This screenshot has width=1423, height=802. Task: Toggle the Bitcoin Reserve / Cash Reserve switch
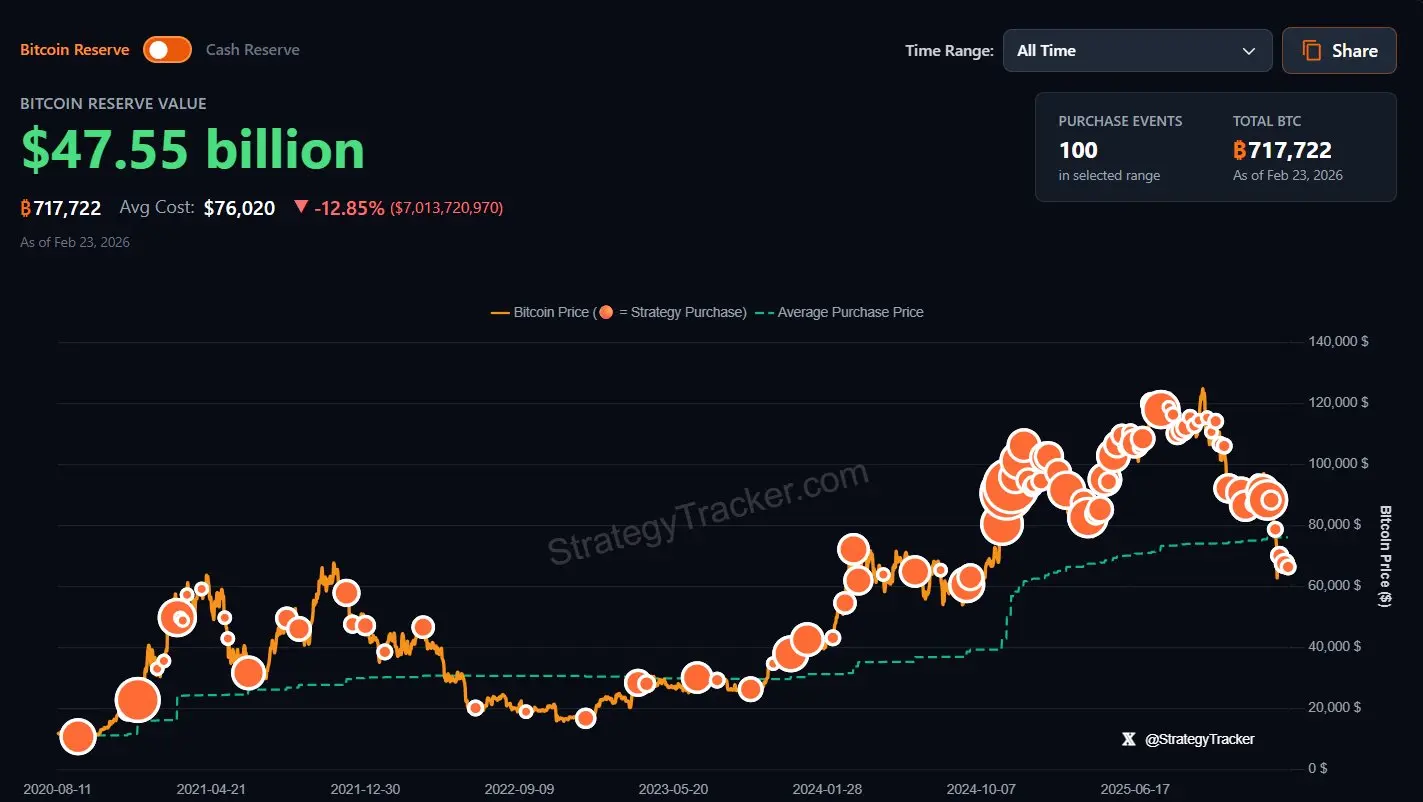(x=167, y=50)
